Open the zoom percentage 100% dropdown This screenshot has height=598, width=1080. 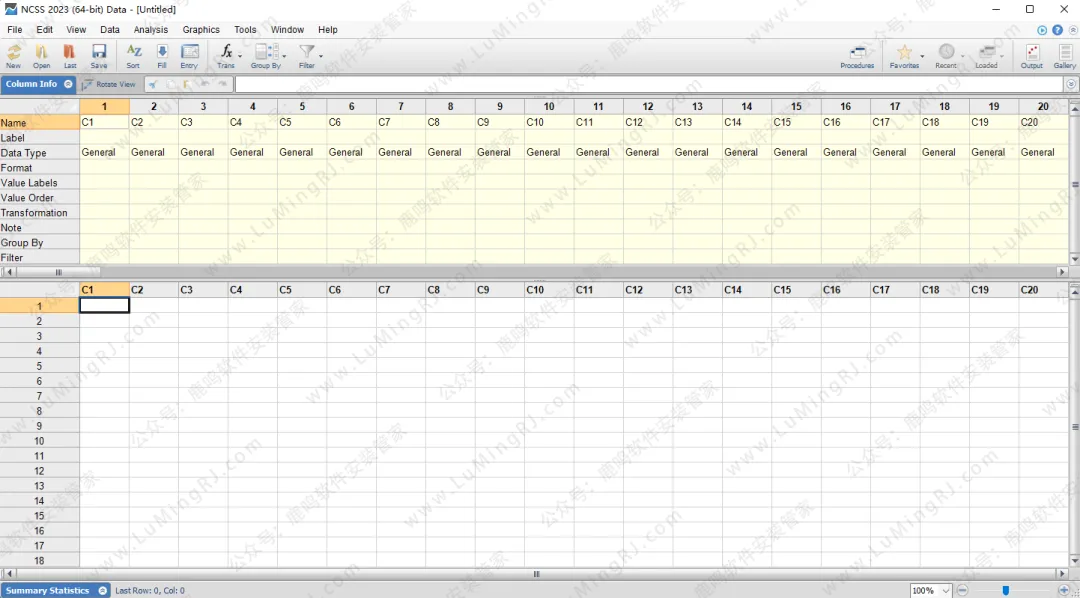coord(946,591)
